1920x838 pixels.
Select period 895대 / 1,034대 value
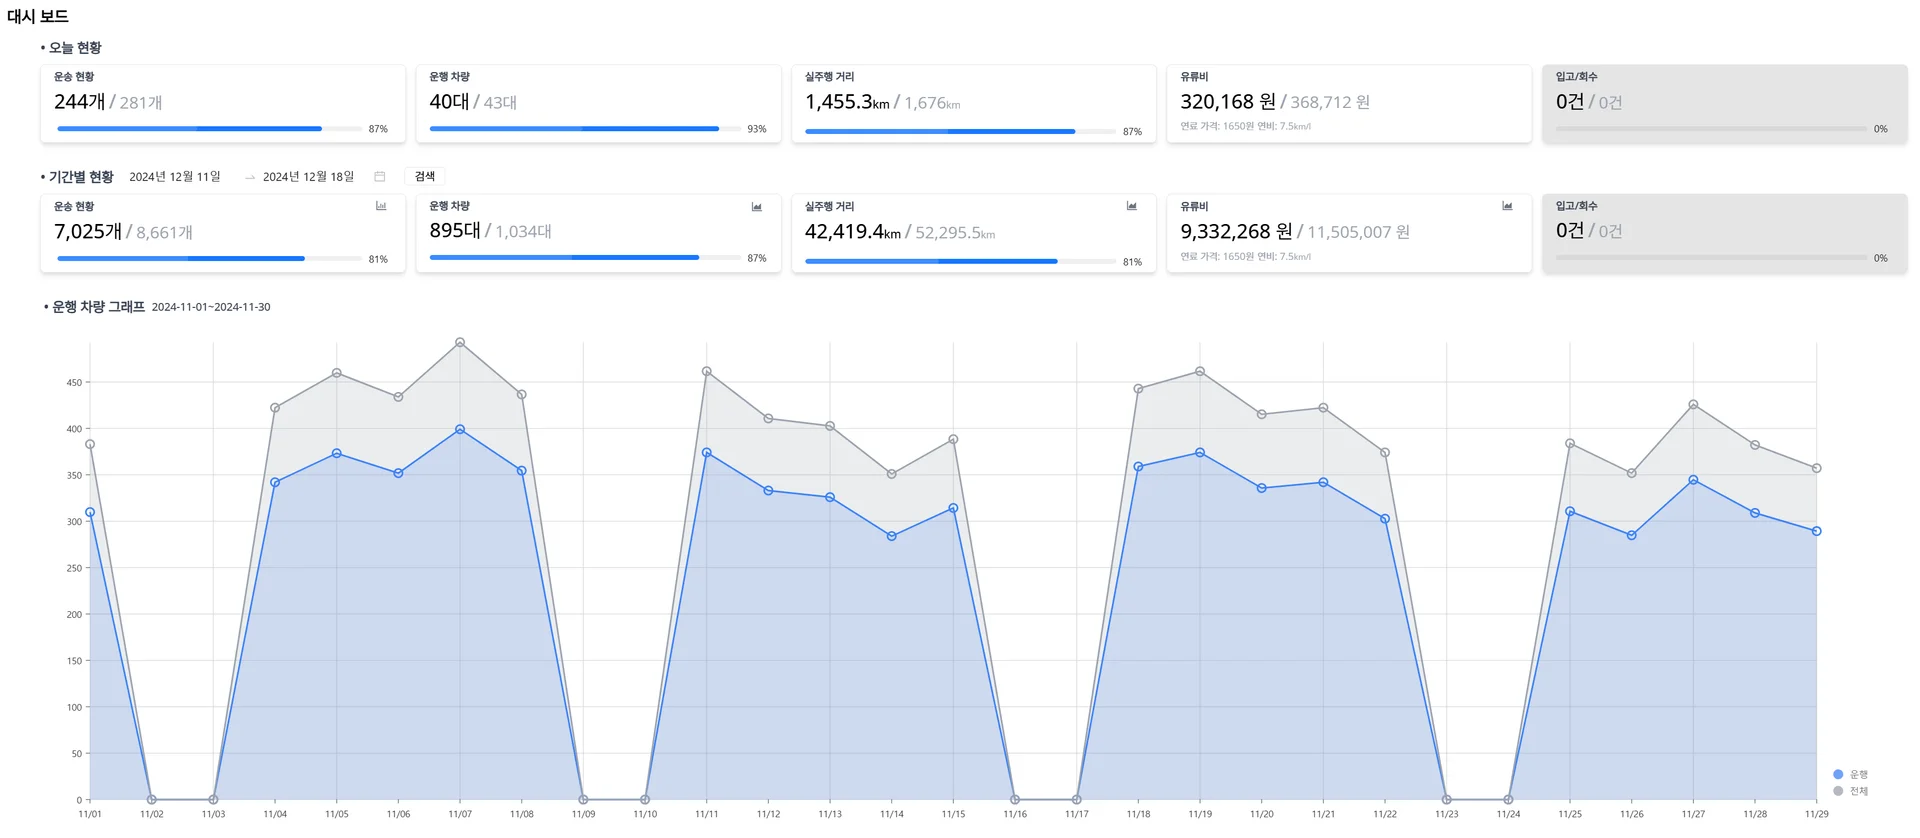tap(491, 231)
